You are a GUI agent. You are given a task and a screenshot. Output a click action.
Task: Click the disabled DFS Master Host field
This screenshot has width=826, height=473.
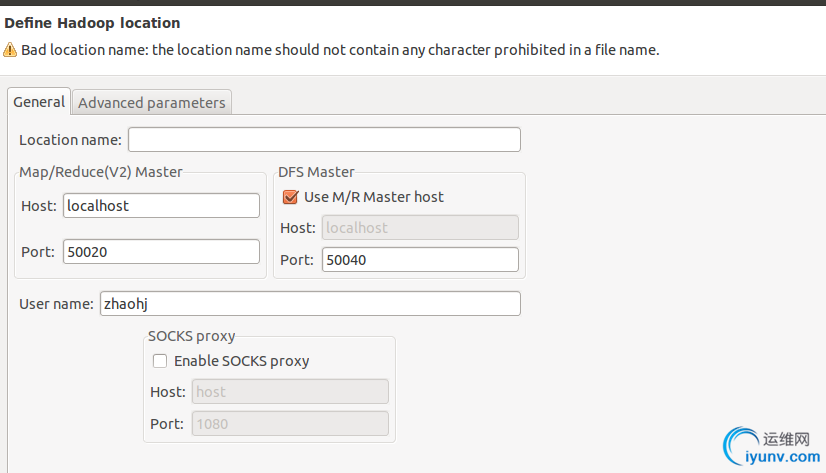point(420,228)
